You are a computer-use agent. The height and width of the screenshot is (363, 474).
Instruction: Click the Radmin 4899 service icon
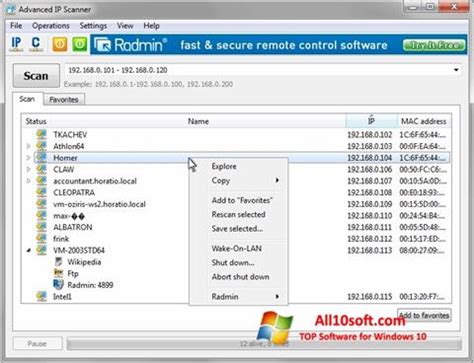58,285
